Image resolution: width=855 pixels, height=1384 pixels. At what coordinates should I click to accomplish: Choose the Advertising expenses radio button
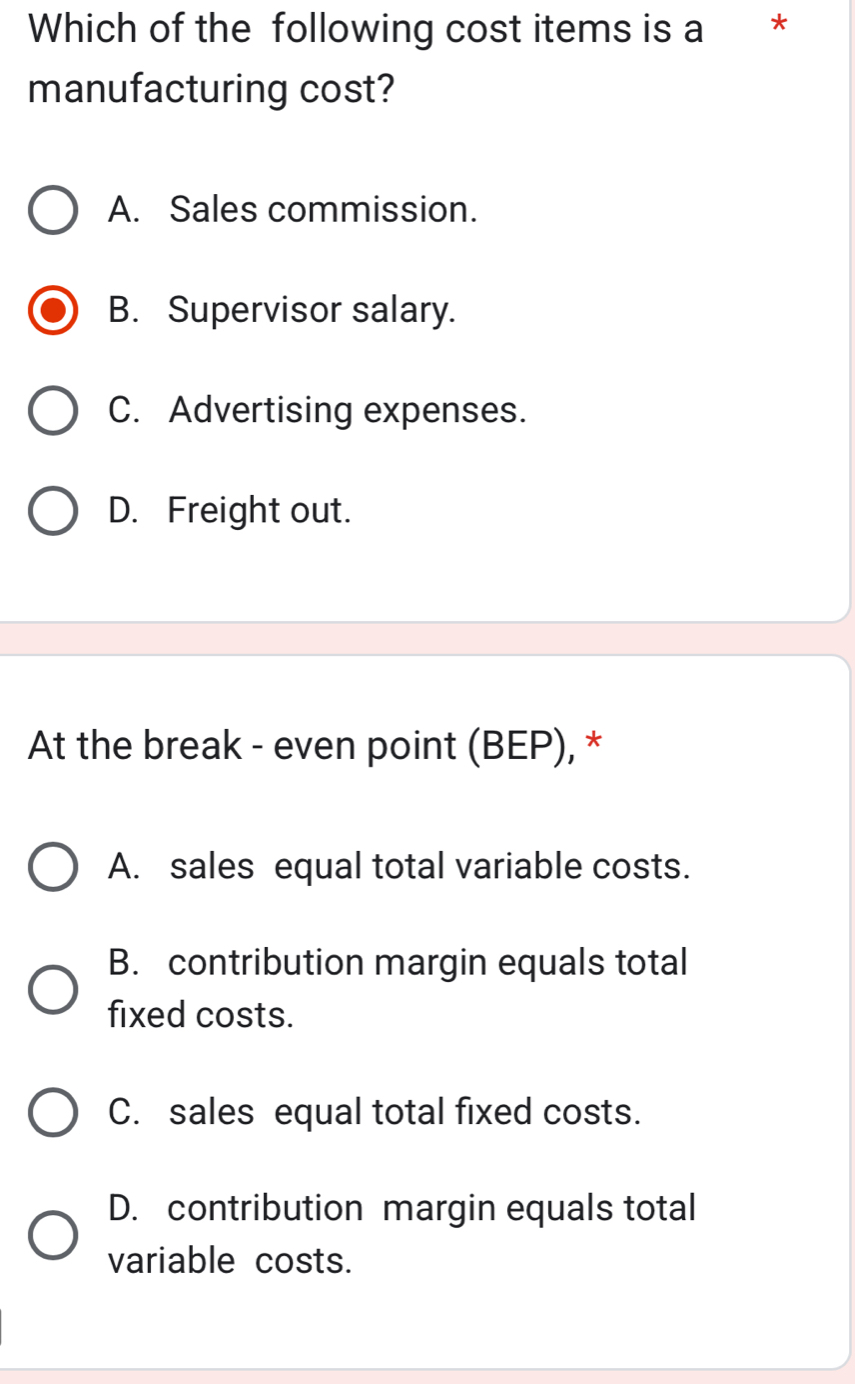tap(53, 411)
